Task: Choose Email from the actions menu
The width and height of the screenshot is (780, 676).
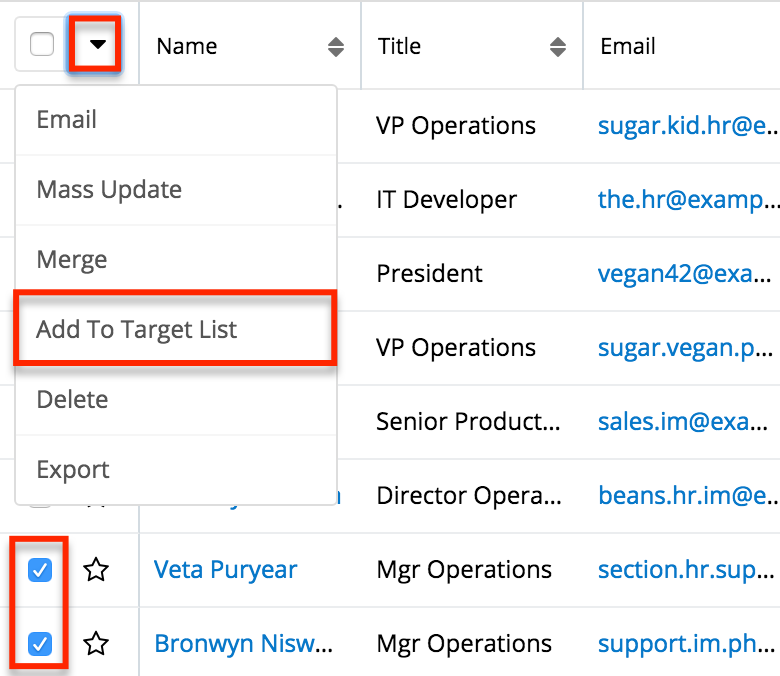Action: [x=67, y=120]
